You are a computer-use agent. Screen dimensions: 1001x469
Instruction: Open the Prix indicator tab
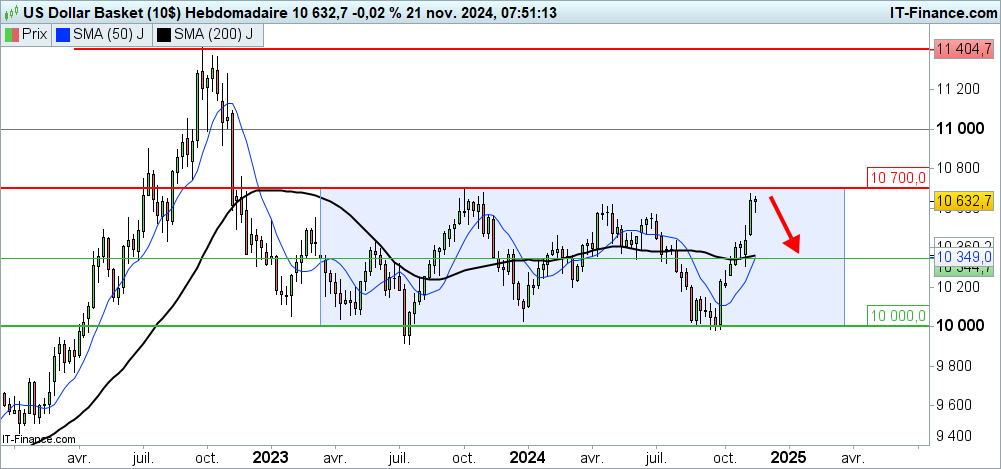27,34
